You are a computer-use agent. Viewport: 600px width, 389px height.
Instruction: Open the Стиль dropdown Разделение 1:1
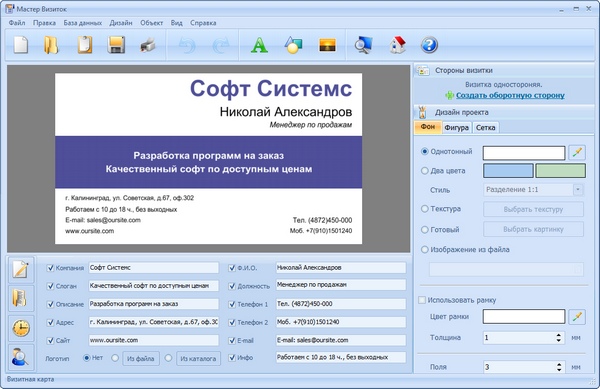pyautogui.click(x=533, y=190)
